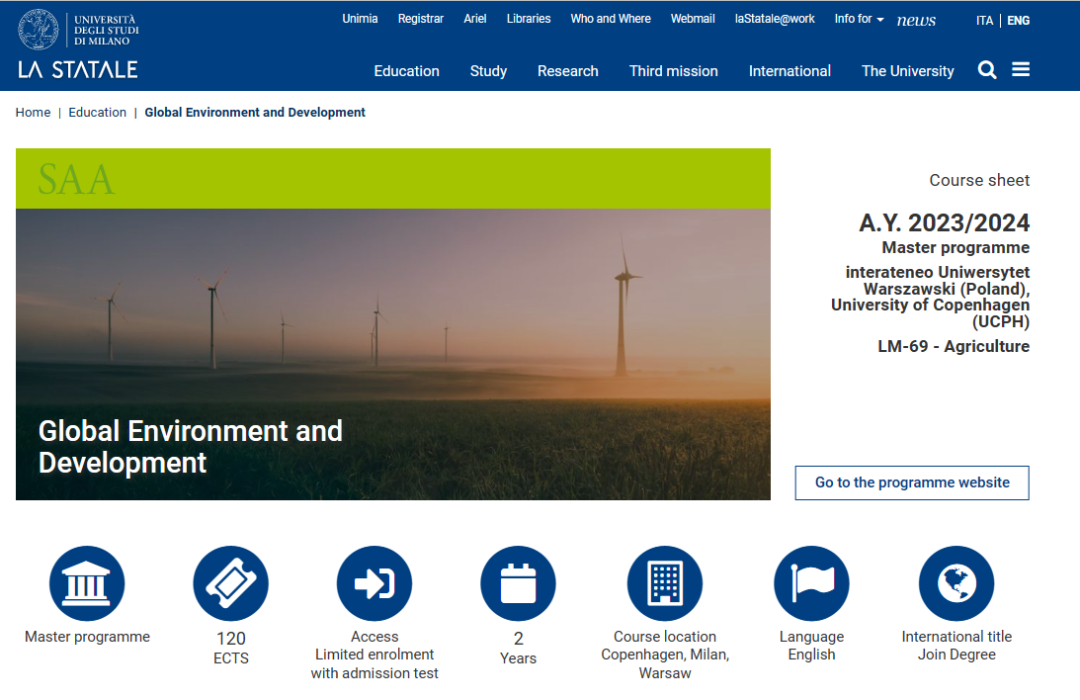
Task: Click the Copenhagen, Milan, Warsaw location text
Action: [665, 663]
